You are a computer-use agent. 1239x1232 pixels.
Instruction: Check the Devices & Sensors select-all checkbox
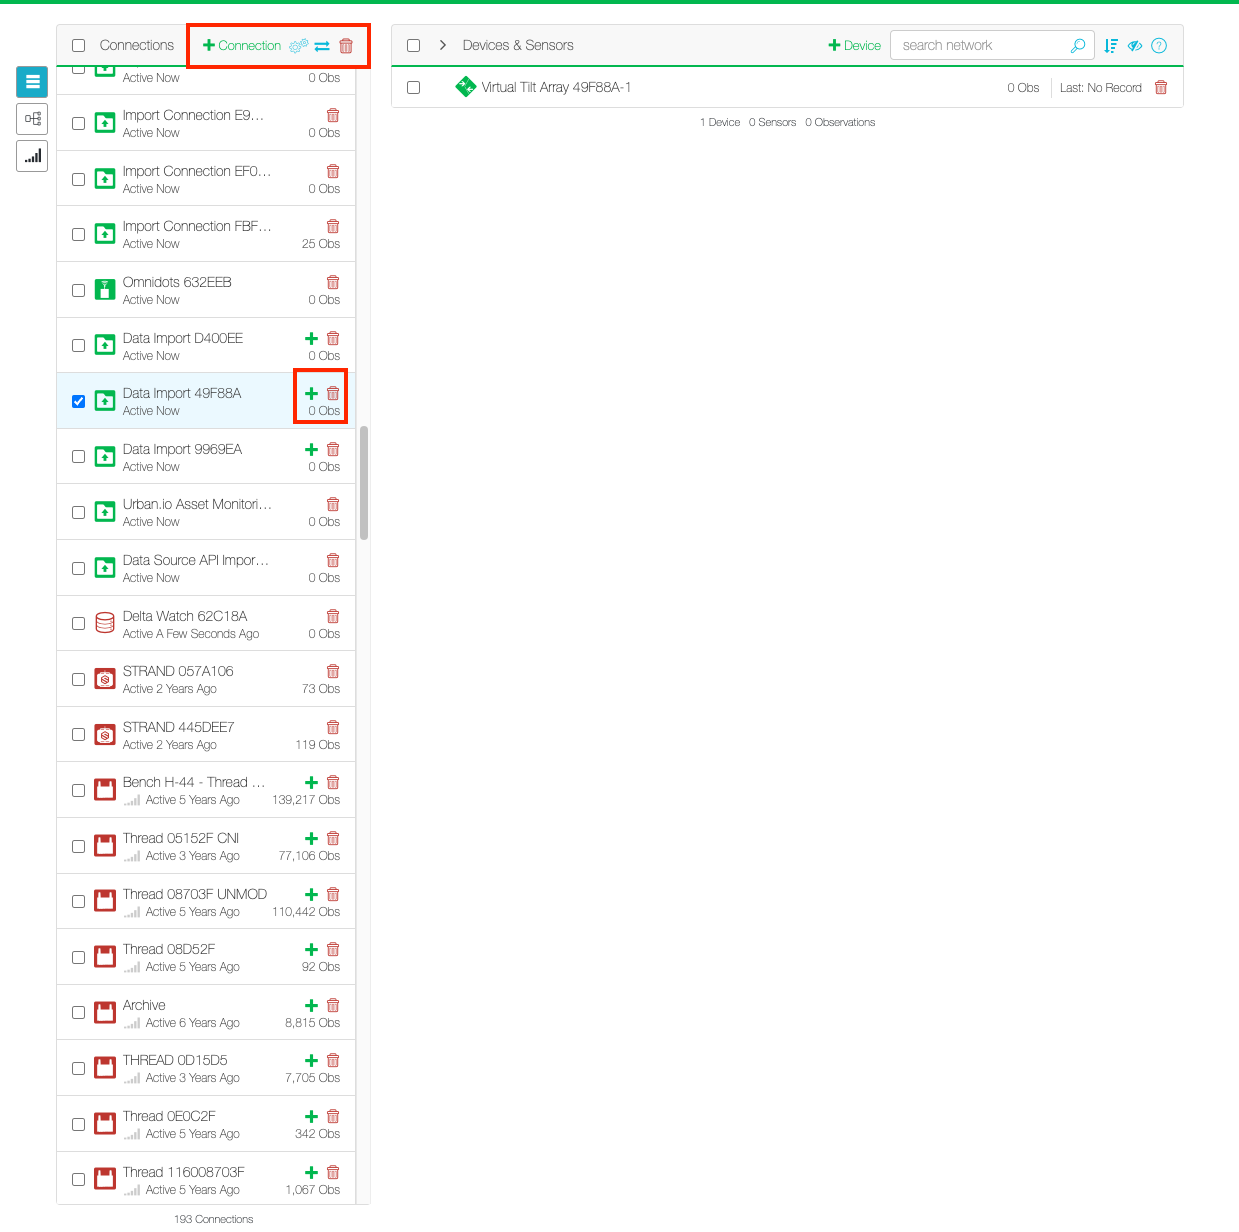tap(414, 45)
